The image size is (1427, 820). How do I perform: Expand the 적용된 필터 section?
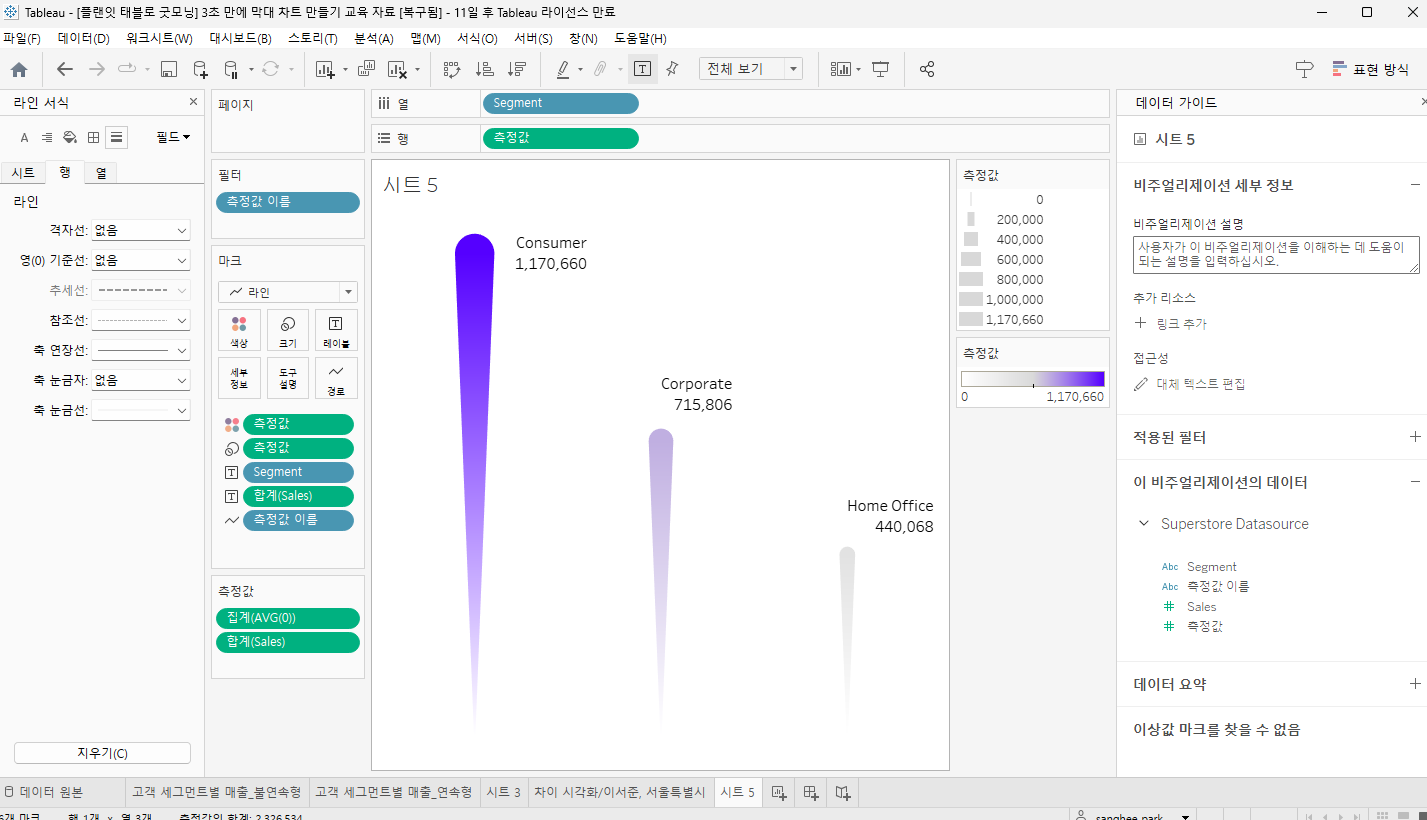[1415, 437]
